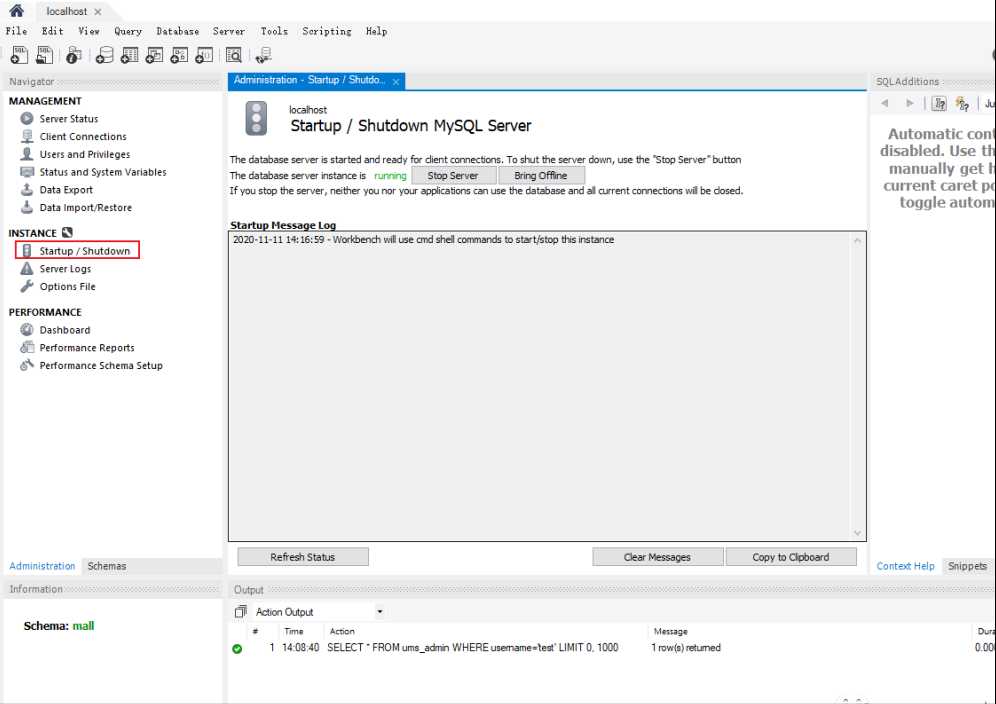Open the Action Output dropdown
The image size is (996, 704).
380,611
